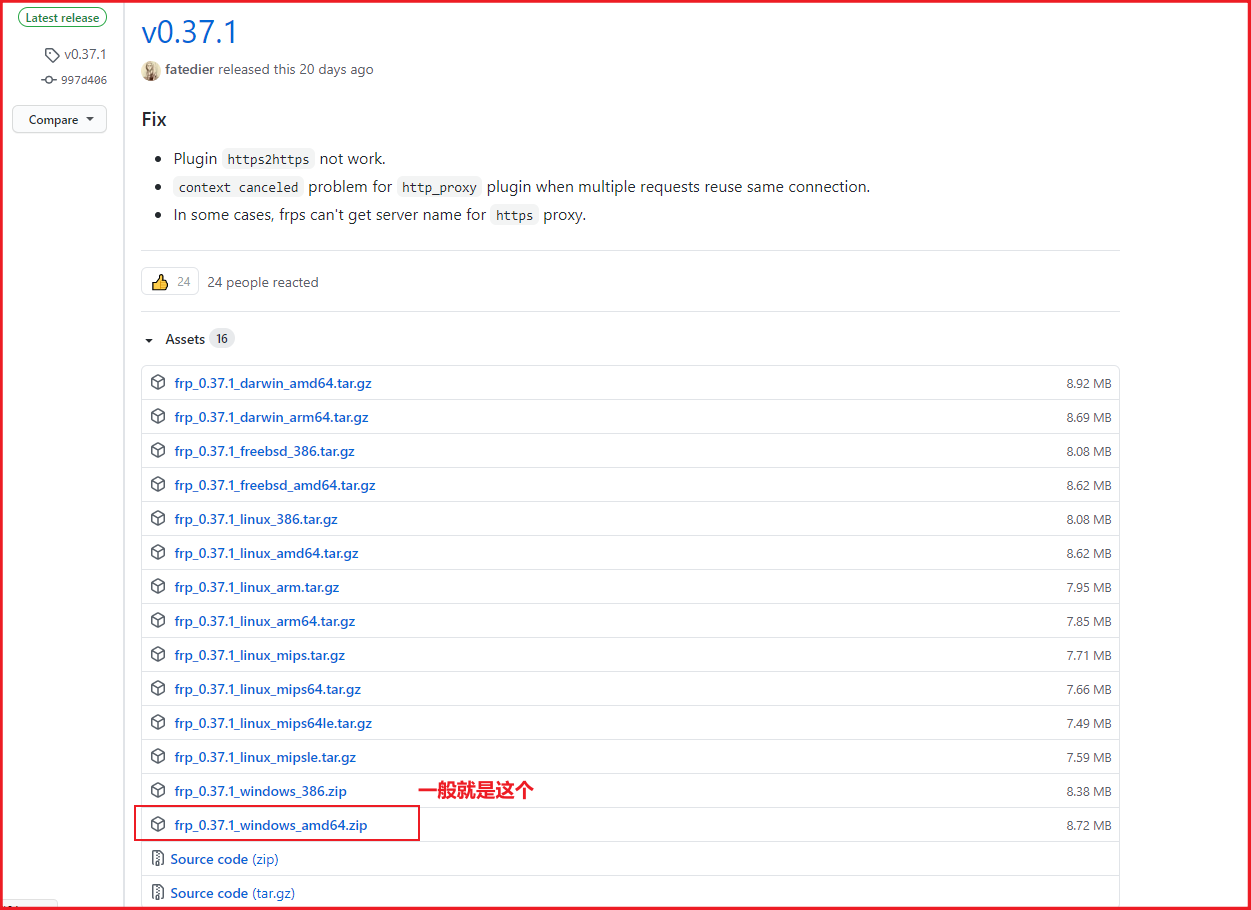Viewport: 1251px width, 910px height.
Task: Click the Latest release badge
Action: point(62,17)
